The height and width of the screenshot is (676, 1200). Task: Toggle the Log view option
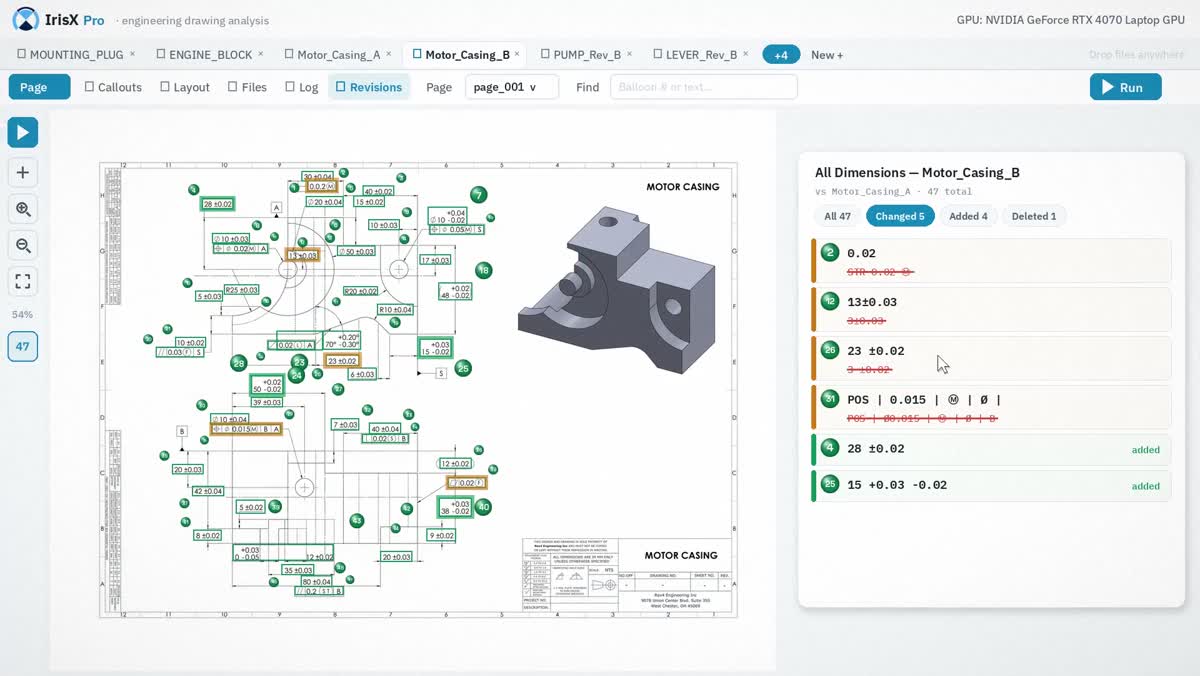point(302,87)
